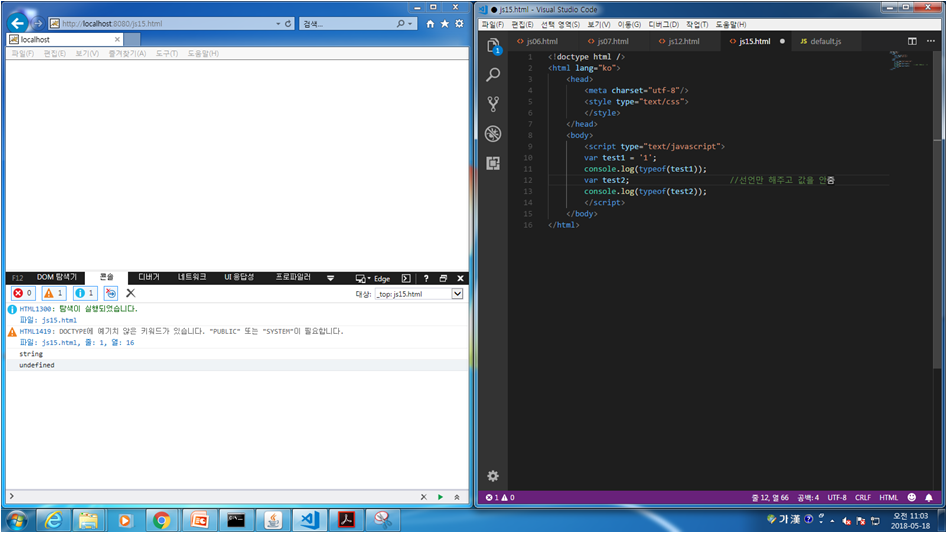Open VS Code 보기(V) menu
The width and height of the screenshot is (947, 533).
tap(599, 25)
